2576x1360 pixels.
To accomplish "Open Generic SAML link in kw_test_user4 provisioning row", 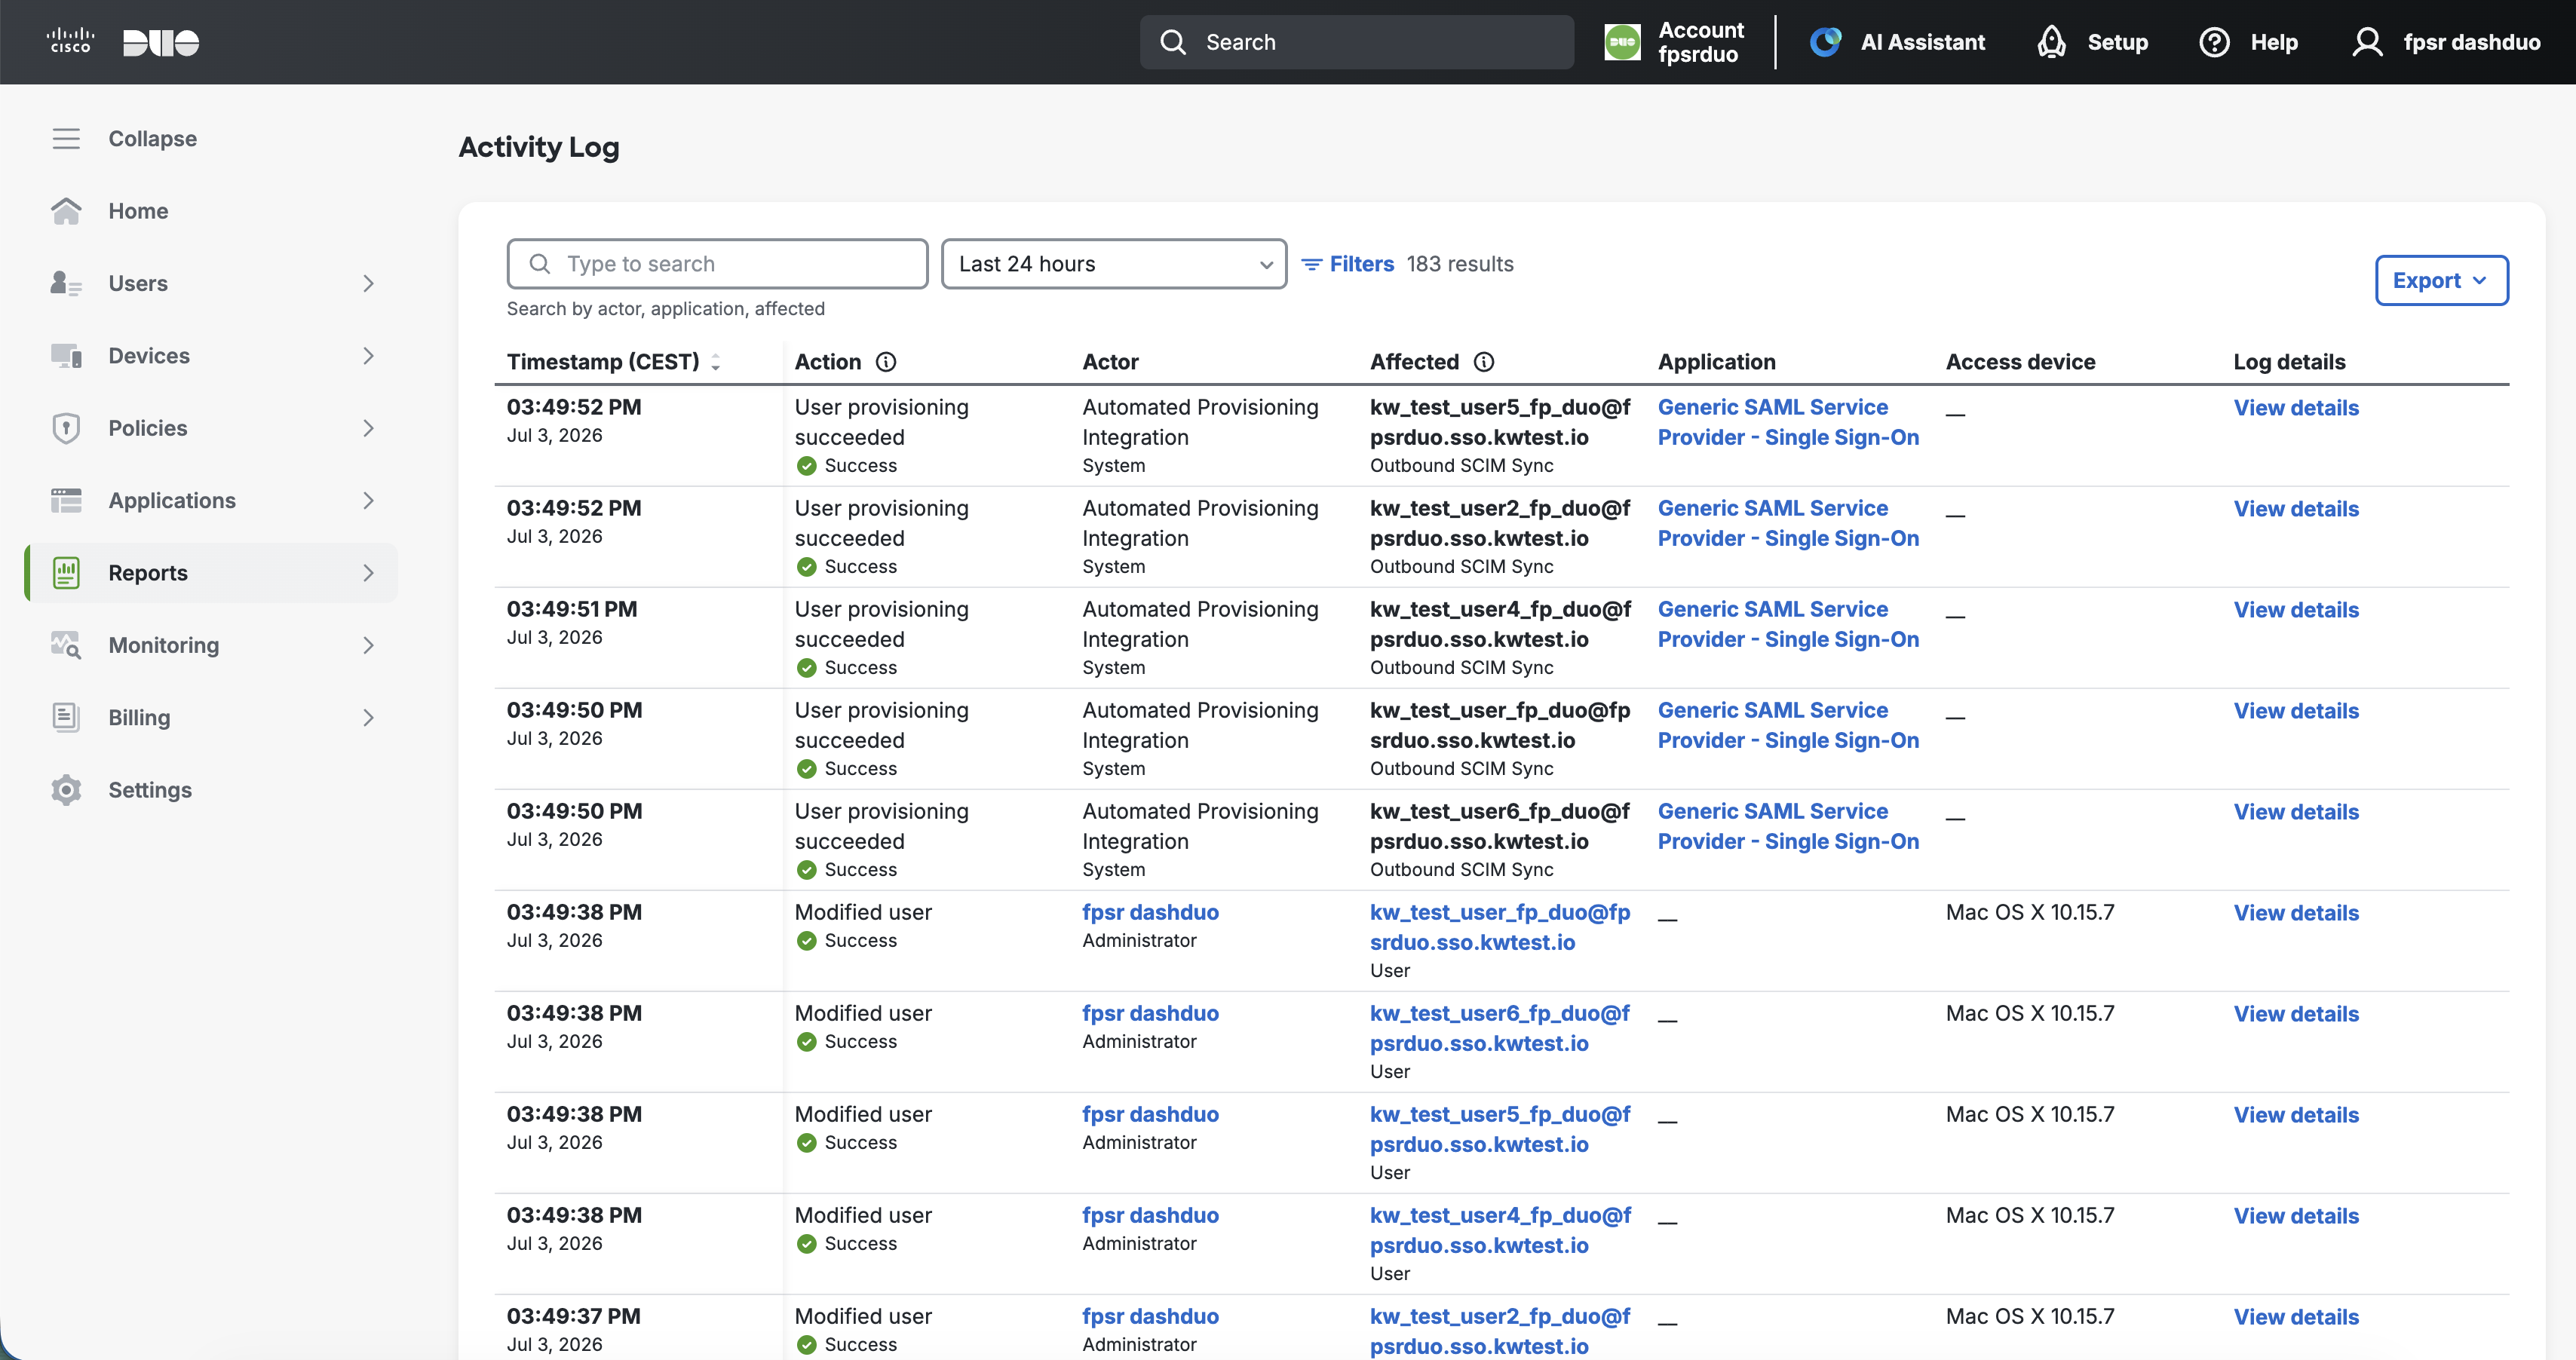I will tap(1788, 624).
